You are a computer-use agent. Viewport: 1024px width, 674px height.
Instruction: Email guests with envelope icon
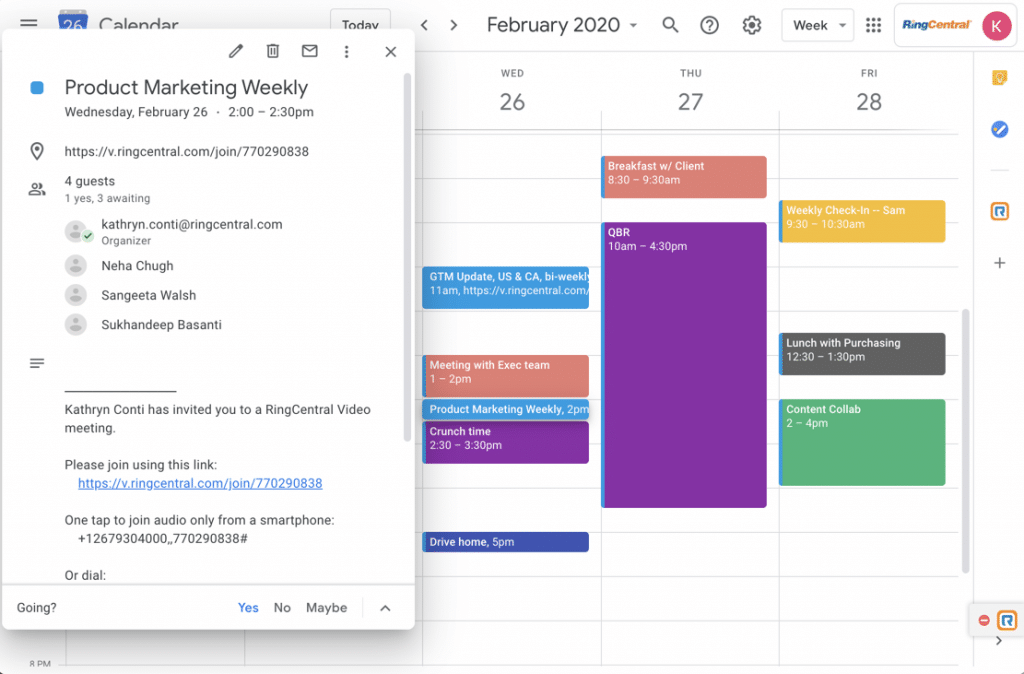point(310,52)
